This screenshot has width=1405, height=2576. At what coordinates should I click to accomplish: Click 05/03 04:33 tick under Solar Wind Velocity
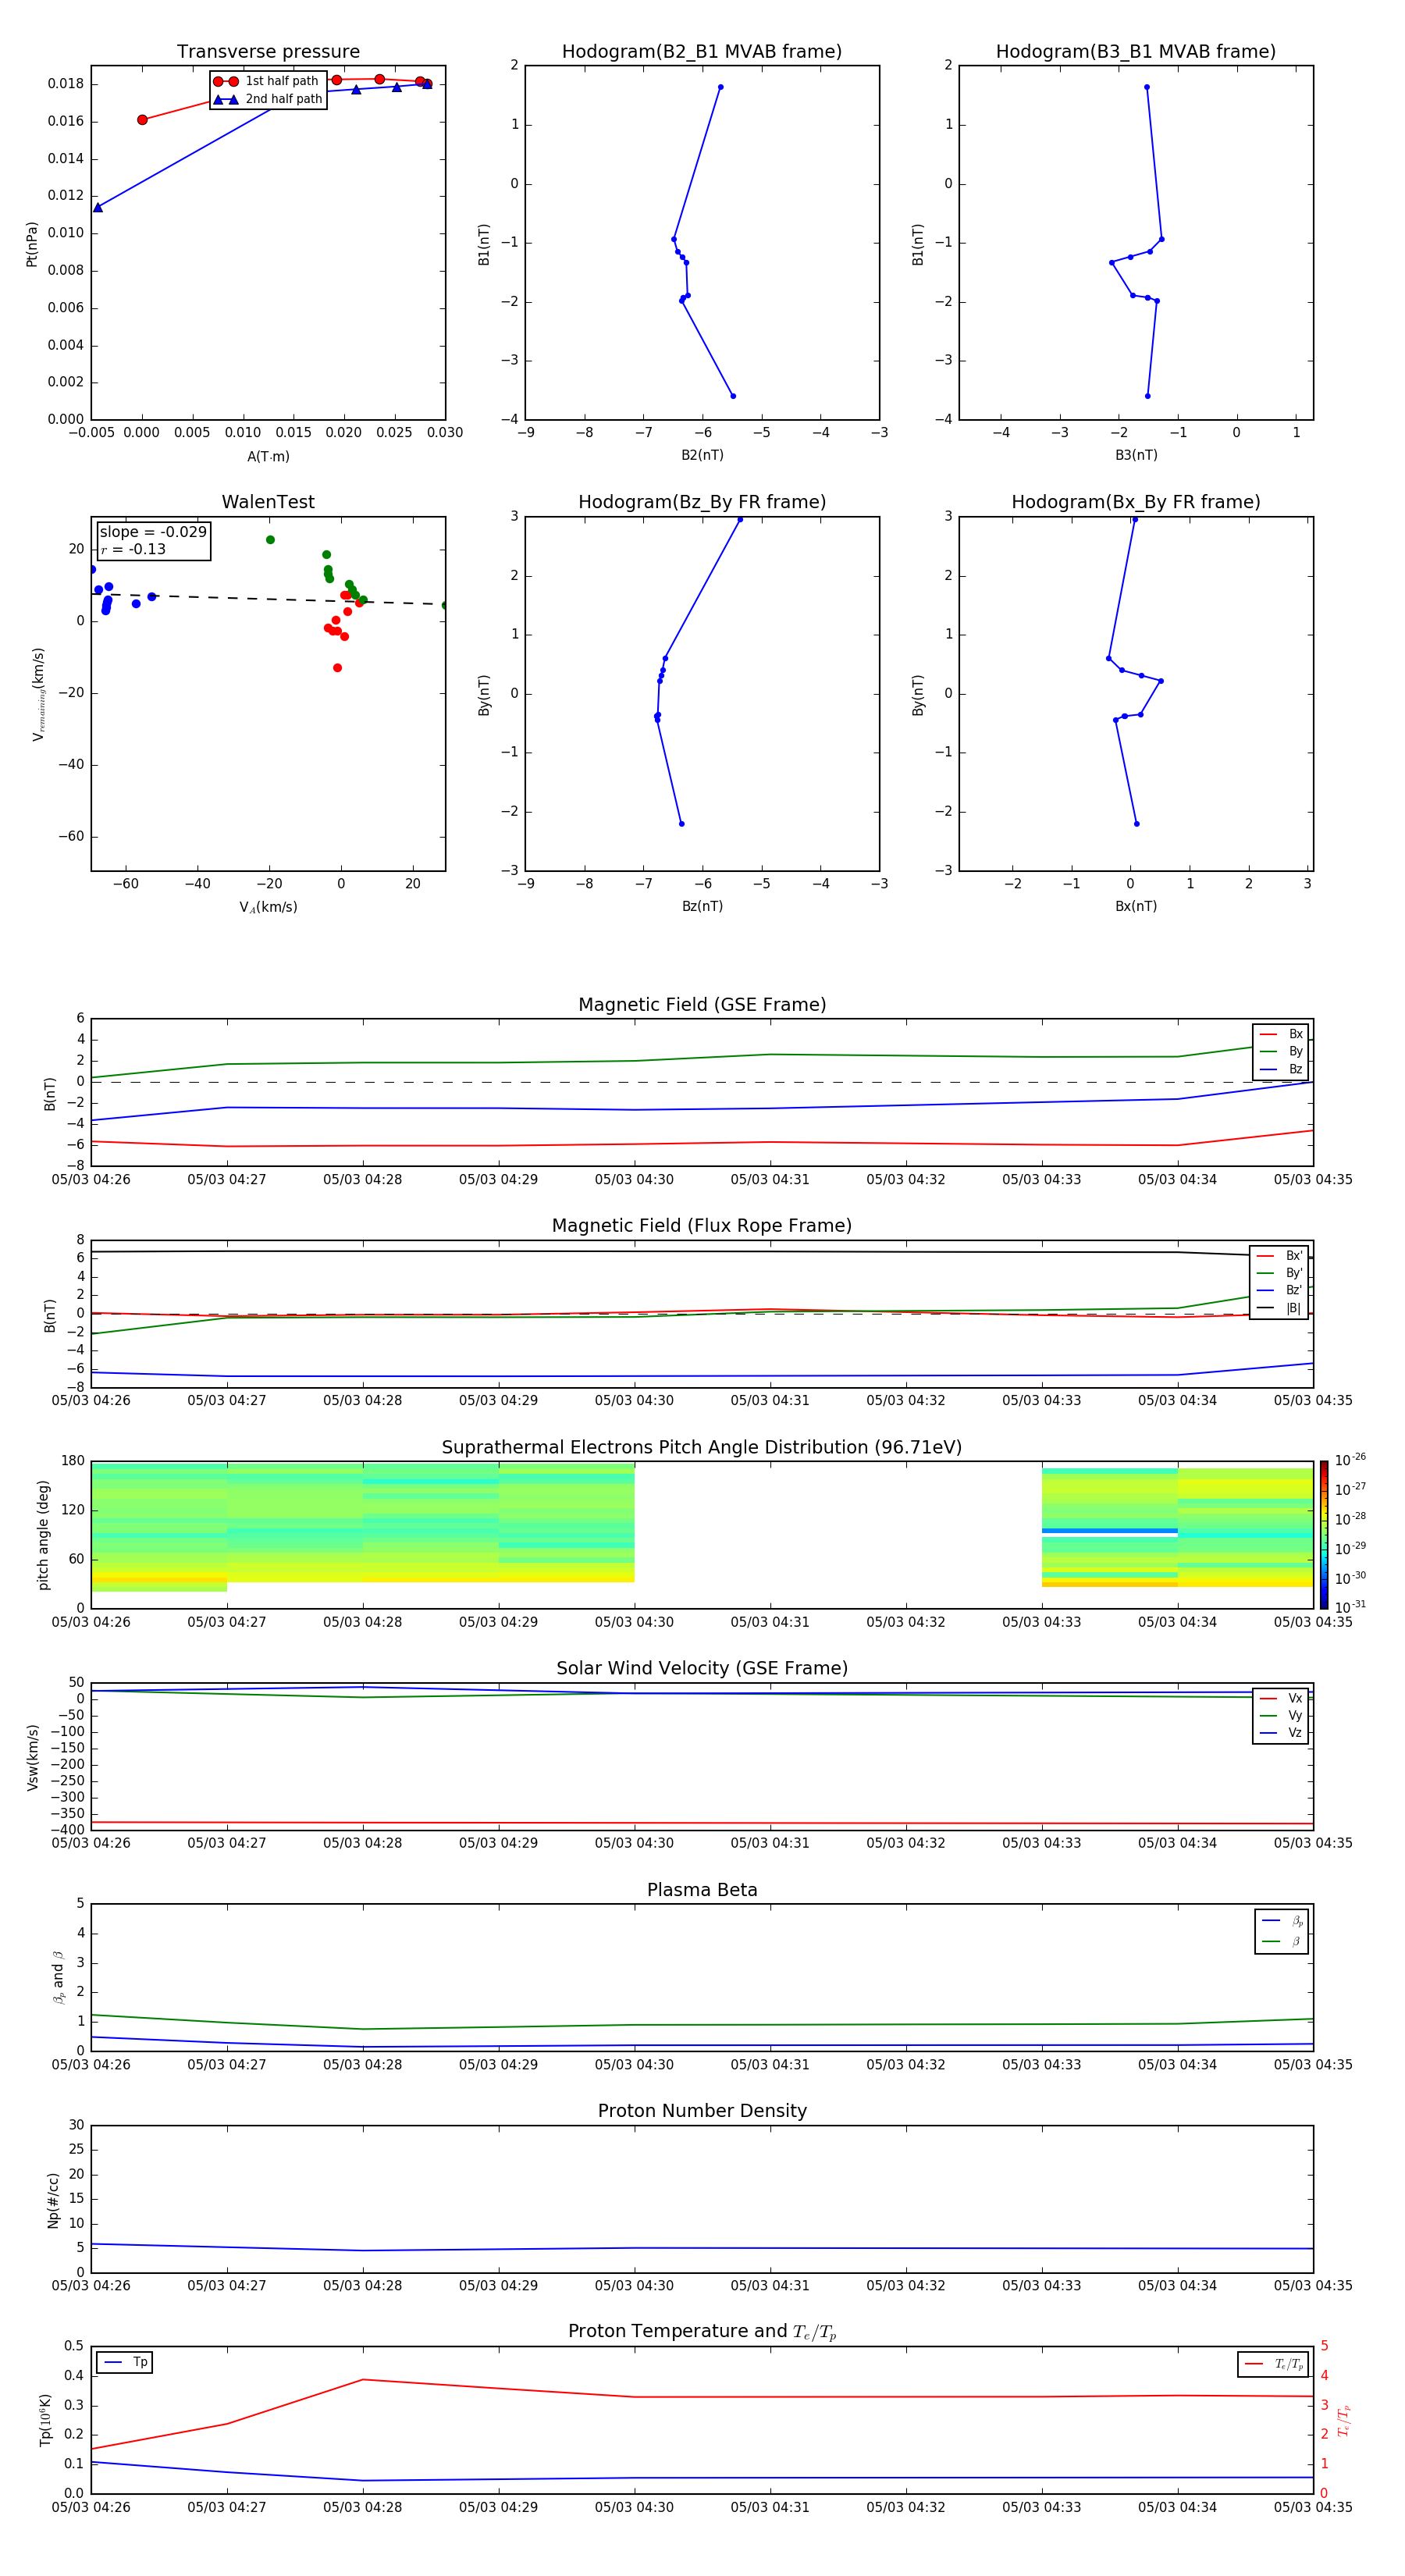click(1041, 1843)
